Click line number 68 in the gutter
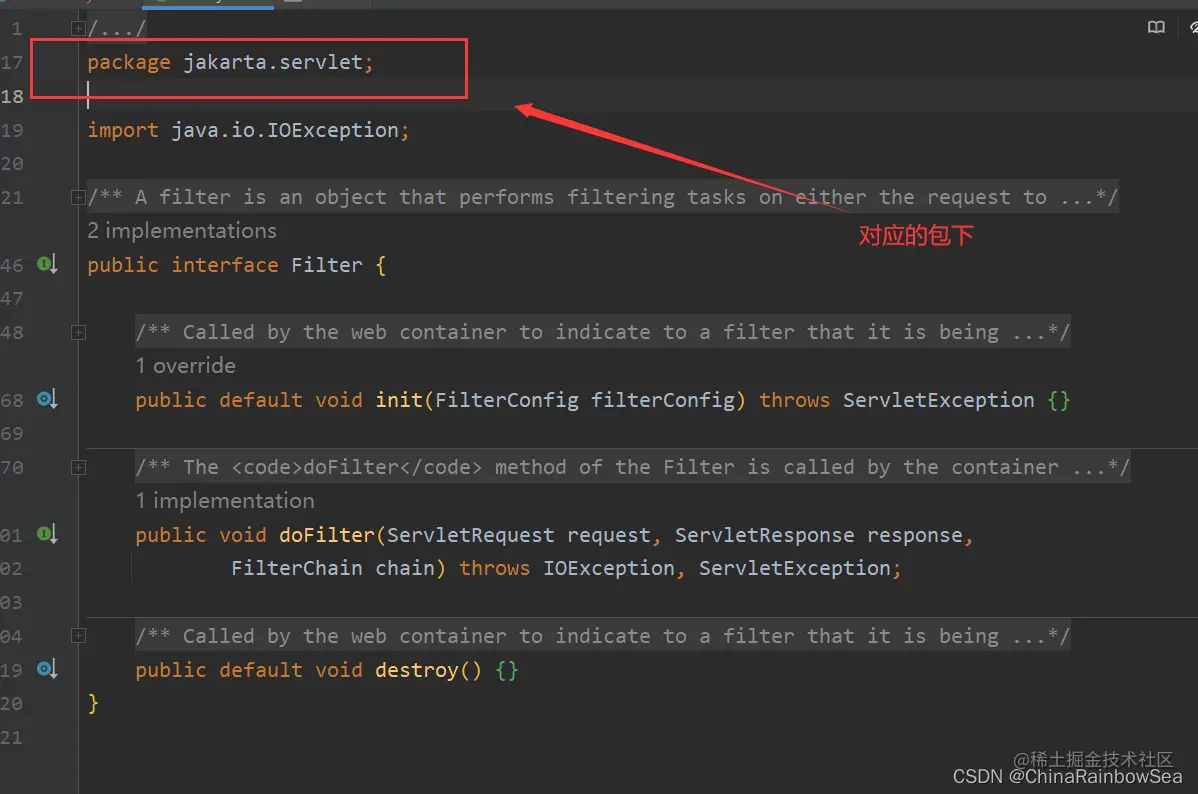 pyautogui.click(x=12, y=400)
